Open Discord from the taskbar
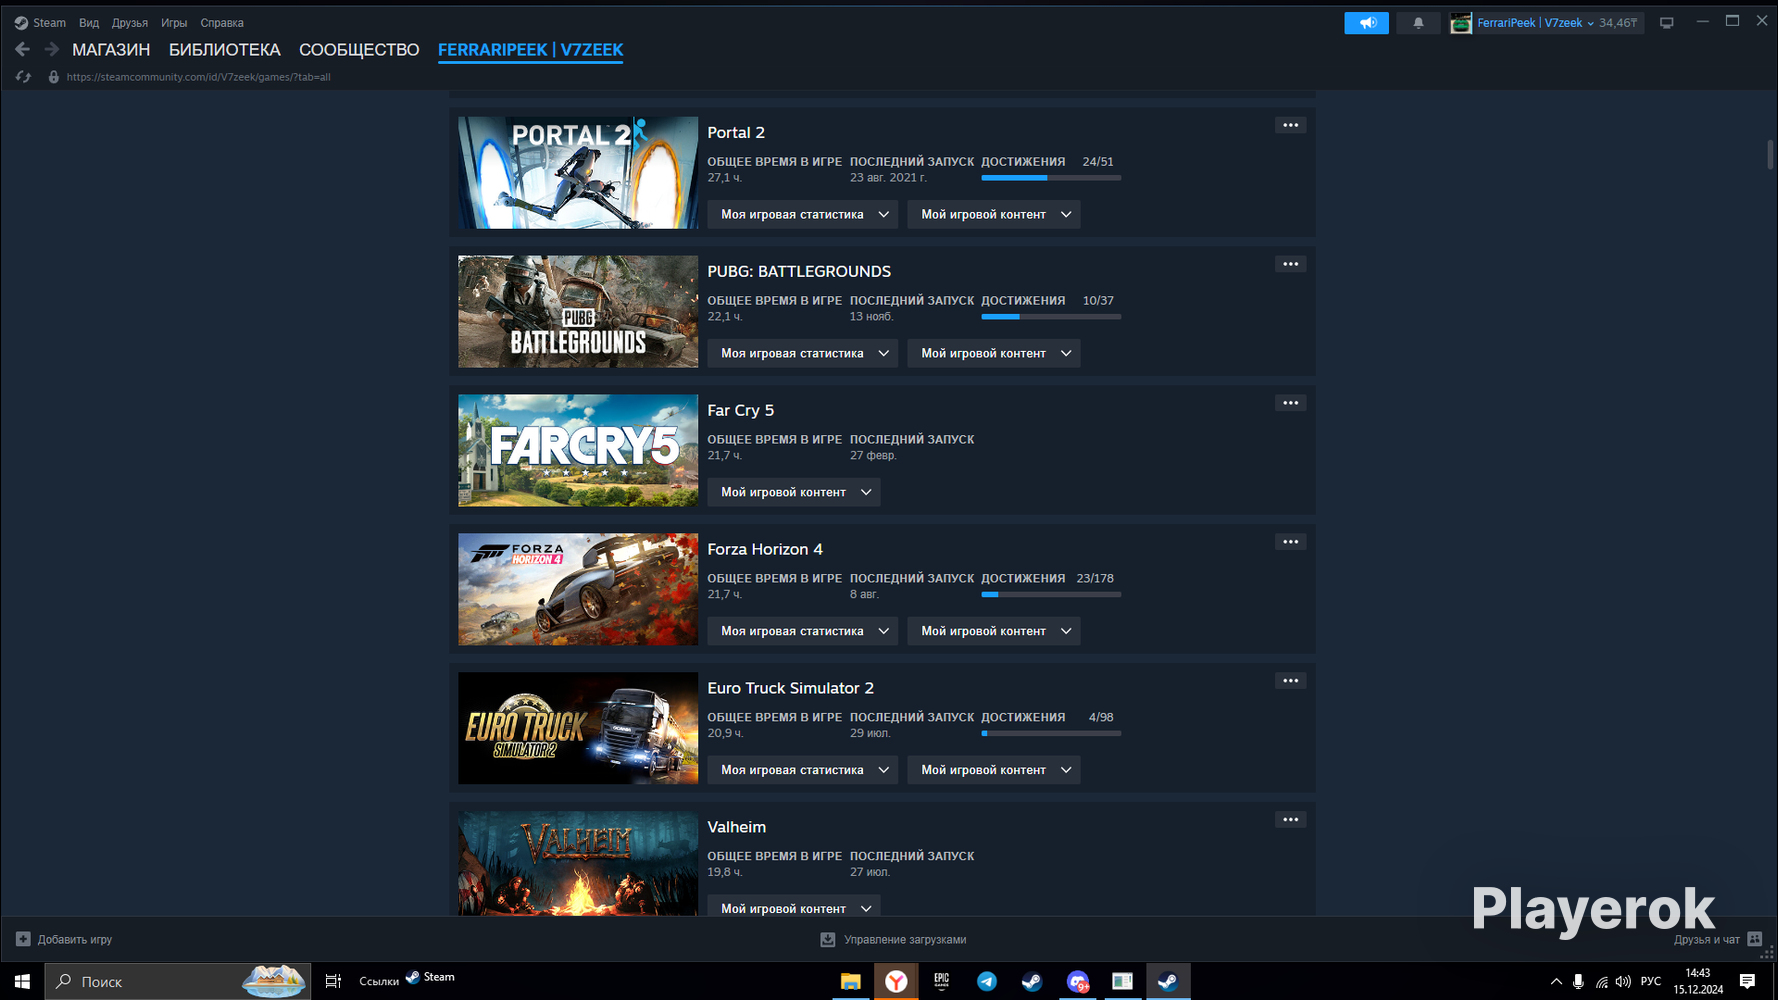1778x1000 pixels. pyautogui.click(x=1077, y=981)
